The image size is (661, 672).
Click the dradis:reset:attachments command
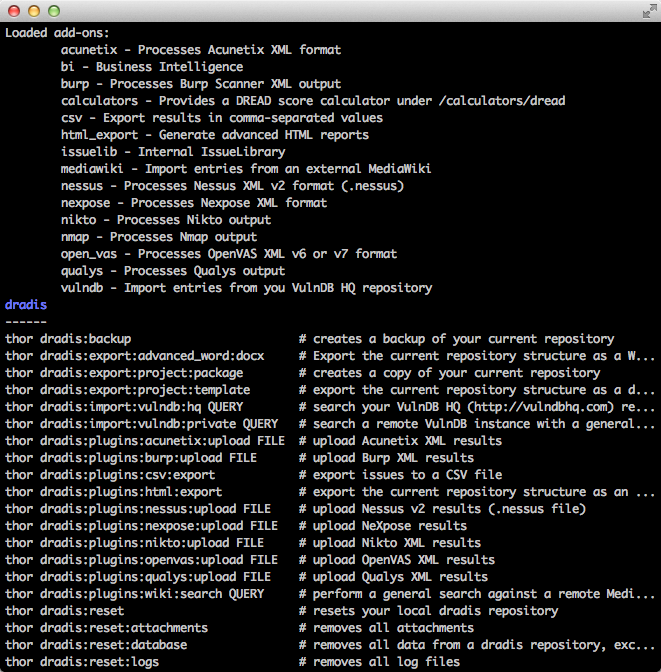(106, 628)
